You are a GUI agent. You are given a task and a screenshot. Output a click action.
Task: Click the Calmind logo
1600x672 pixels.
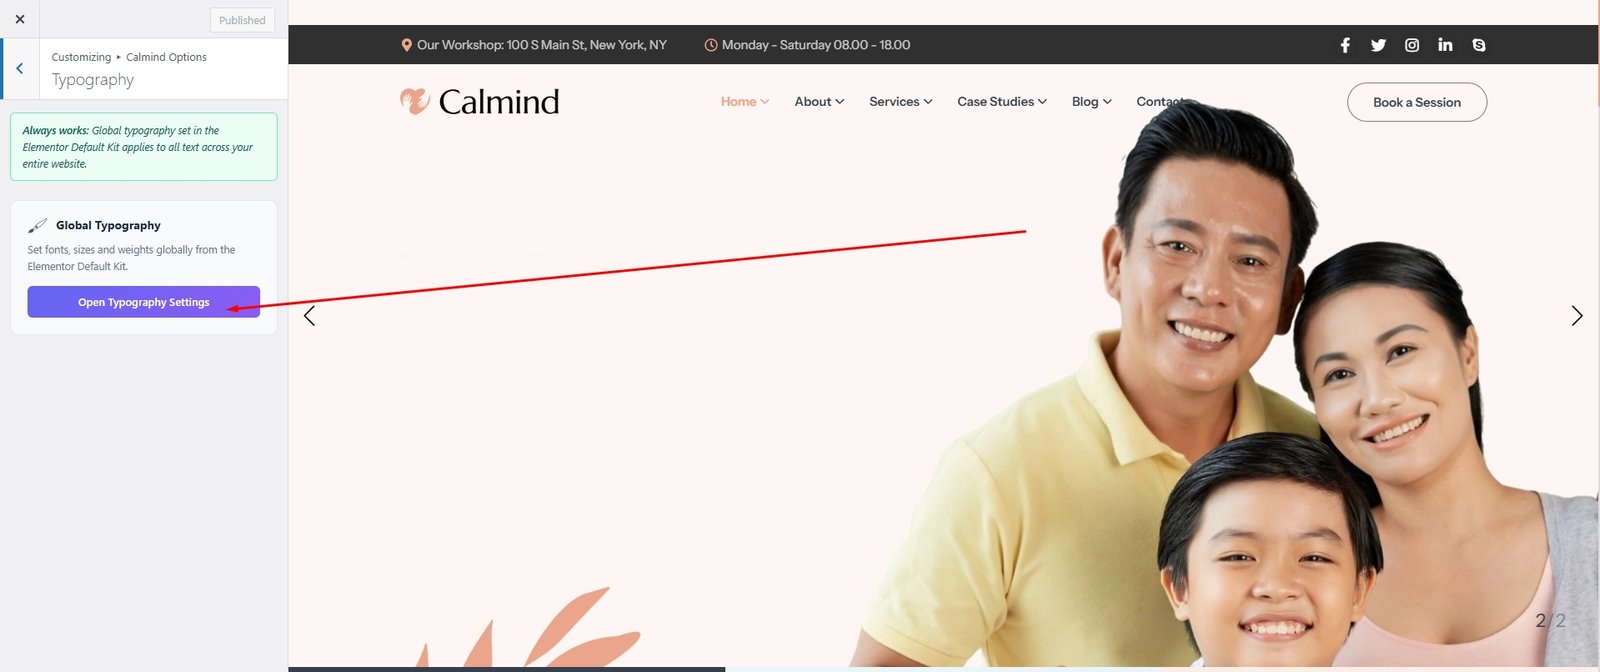[480, 102]
